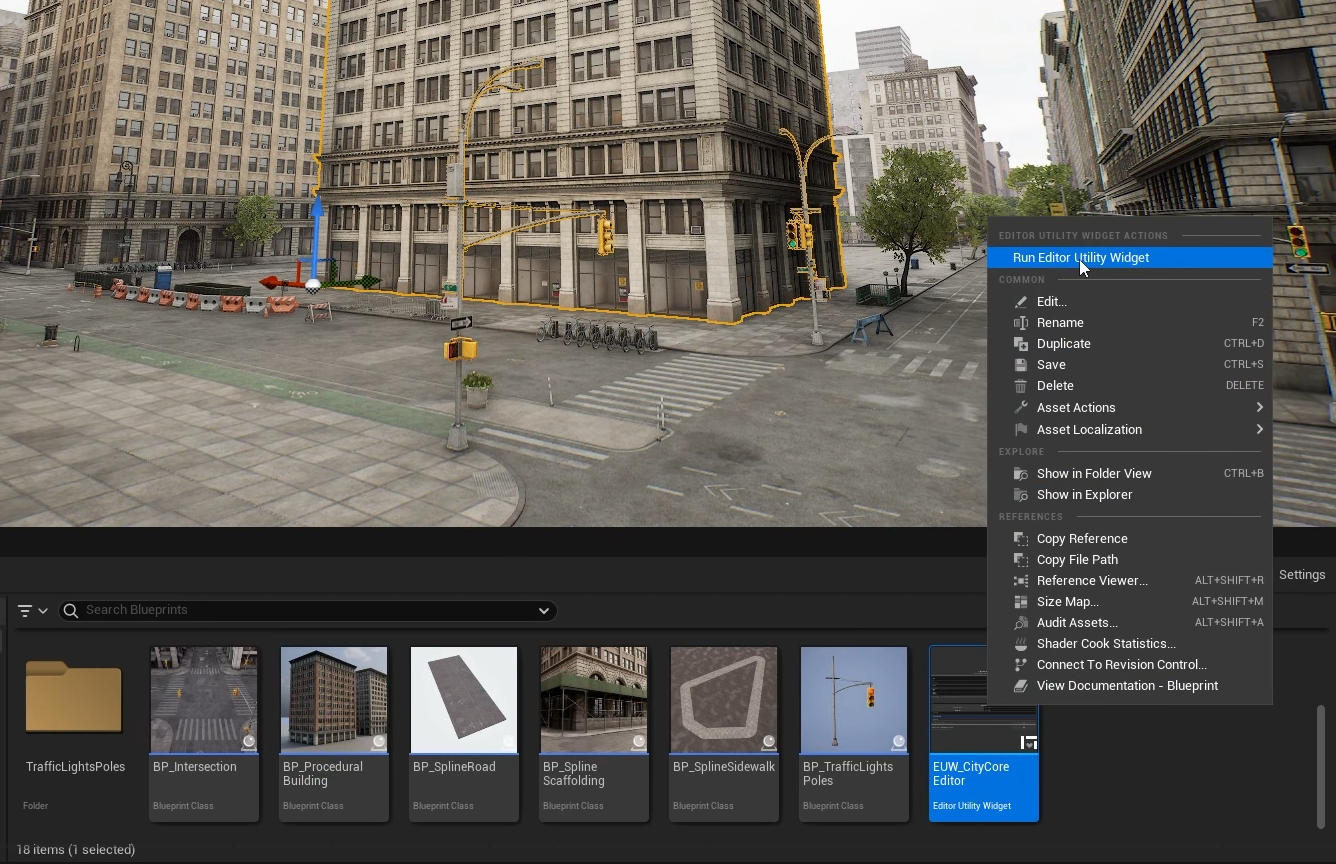
Task: Open Reference Viewer via its node icon
Action: [1020, 581]
